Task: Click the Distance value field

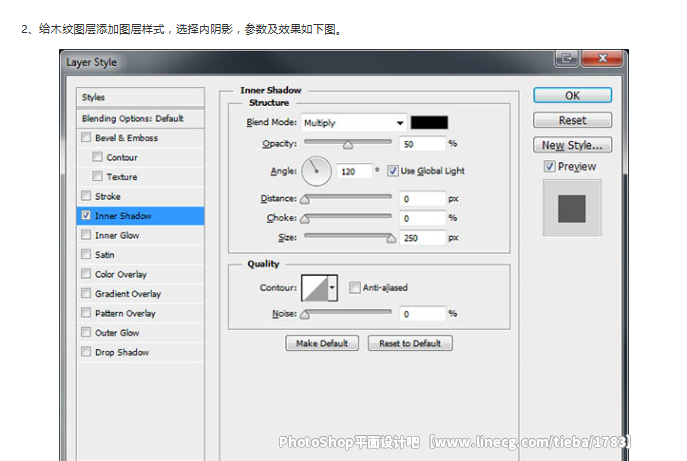Action: click(422, 199)
